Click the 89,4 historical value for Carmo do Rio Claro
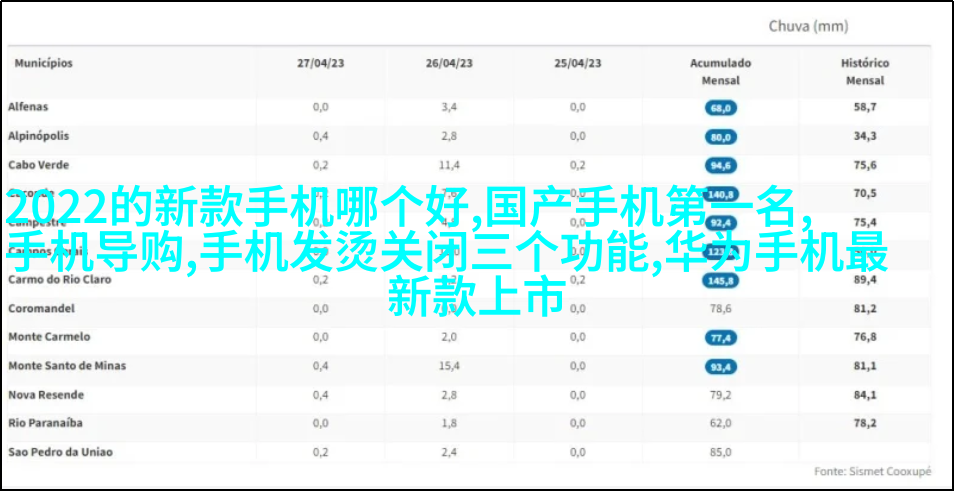 (x=865, y=280)
